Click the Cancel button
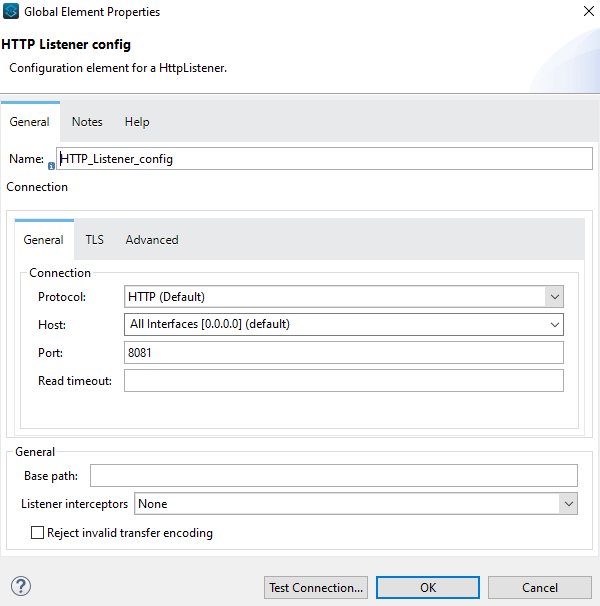 pos(540,587)
